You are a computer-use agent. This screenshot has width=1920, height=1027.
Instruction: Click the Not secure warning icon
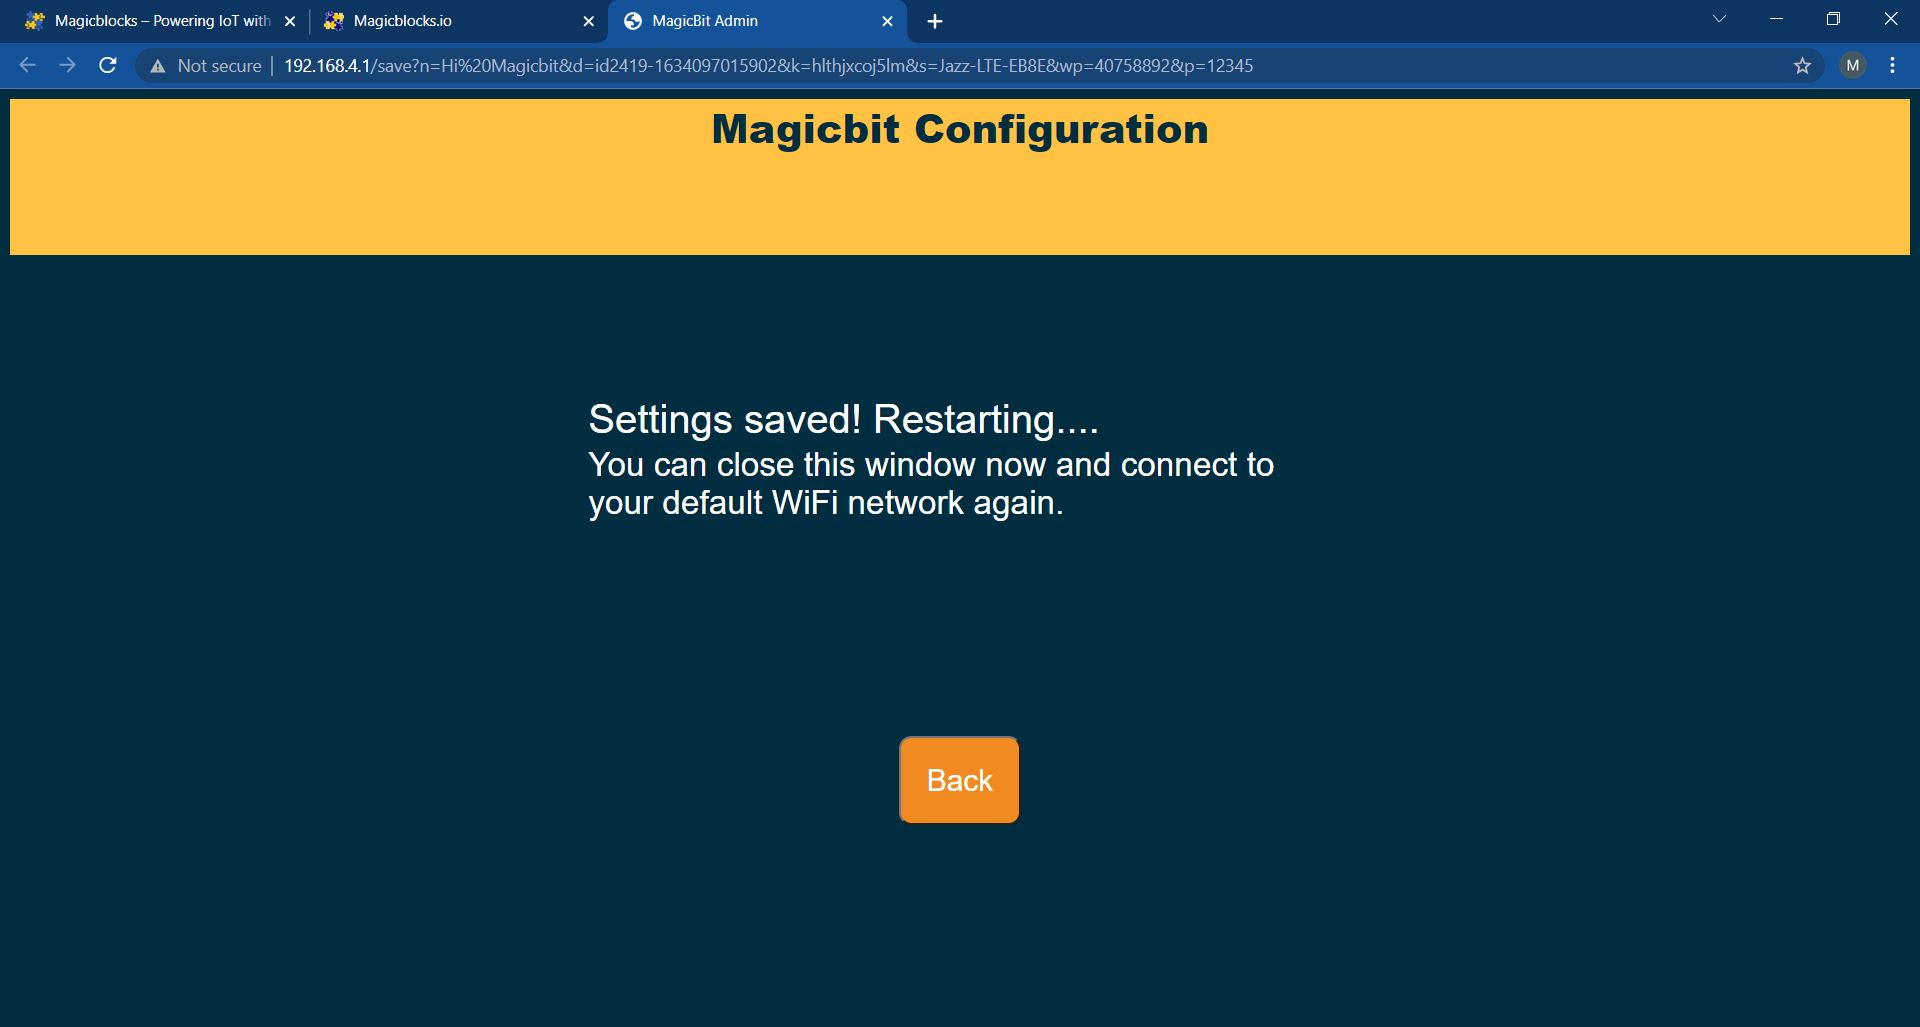click(158, 66)
